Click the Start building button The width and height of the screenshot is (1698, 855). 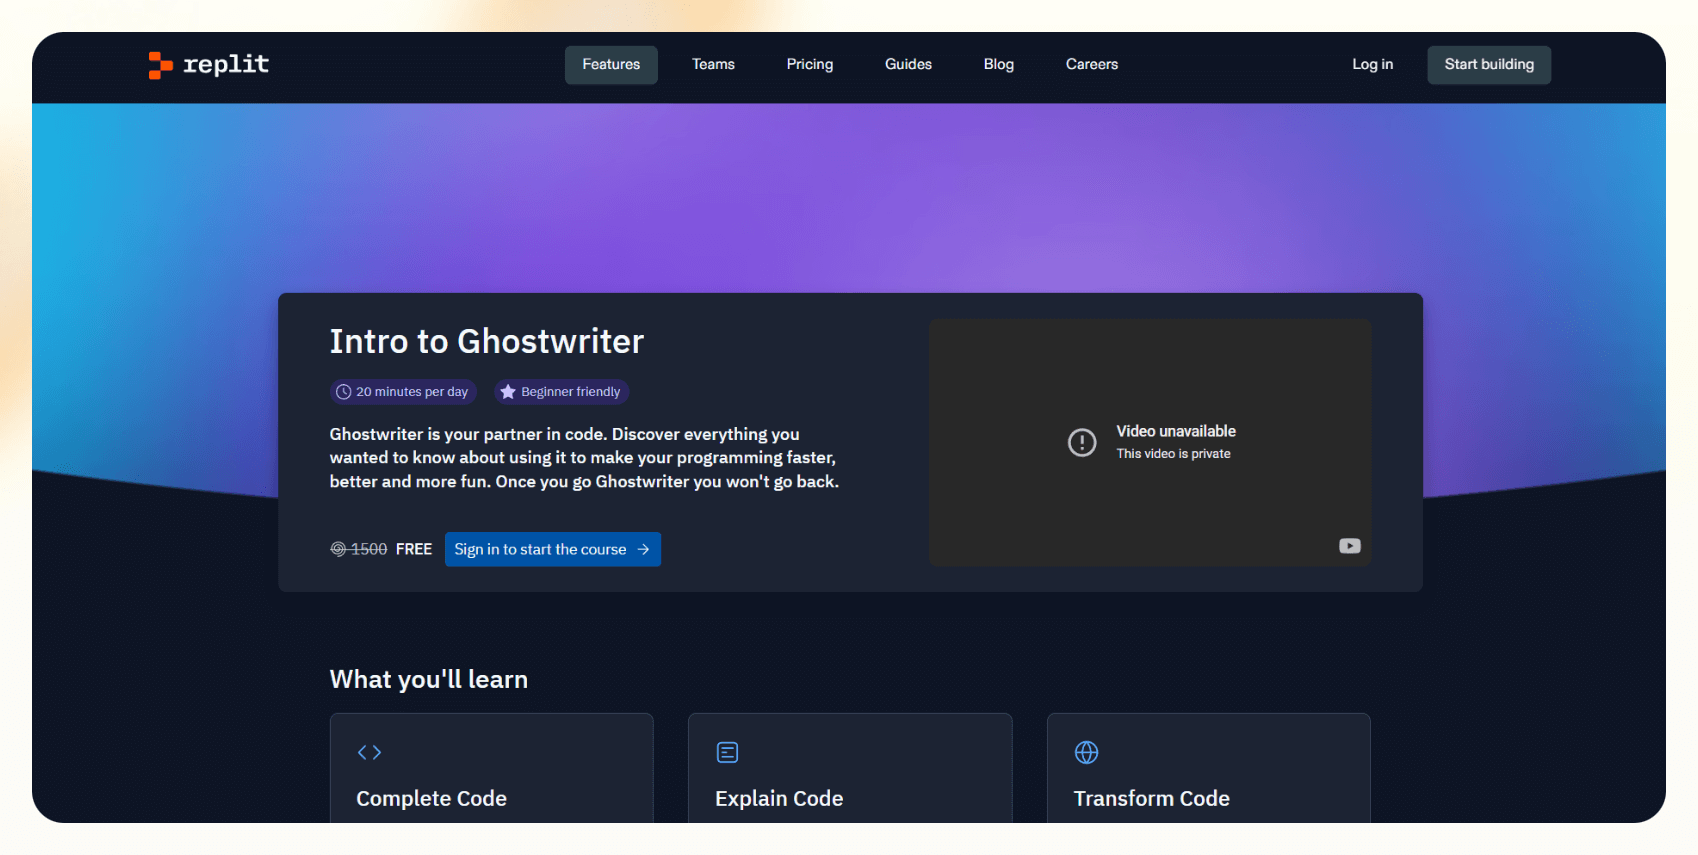[1489, 65]
